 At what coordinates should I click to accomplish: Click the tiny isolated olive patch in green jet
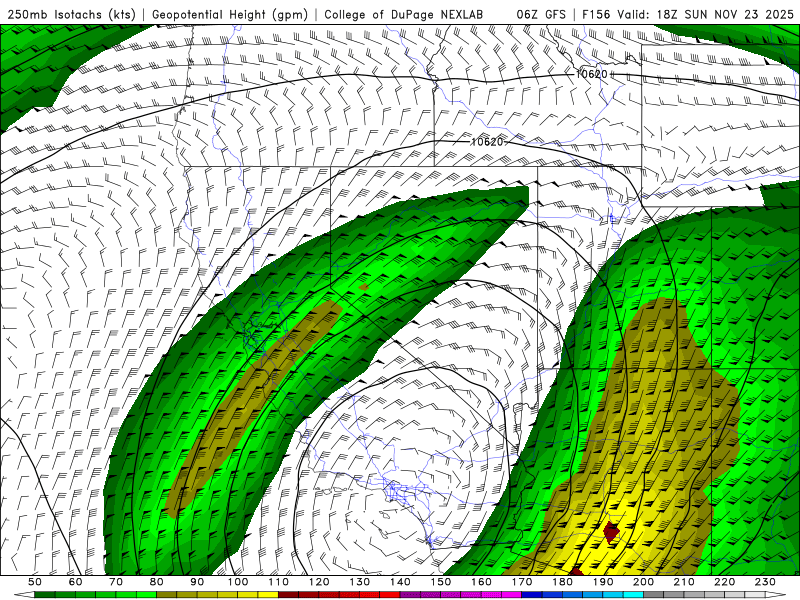[x=364, y=287]
